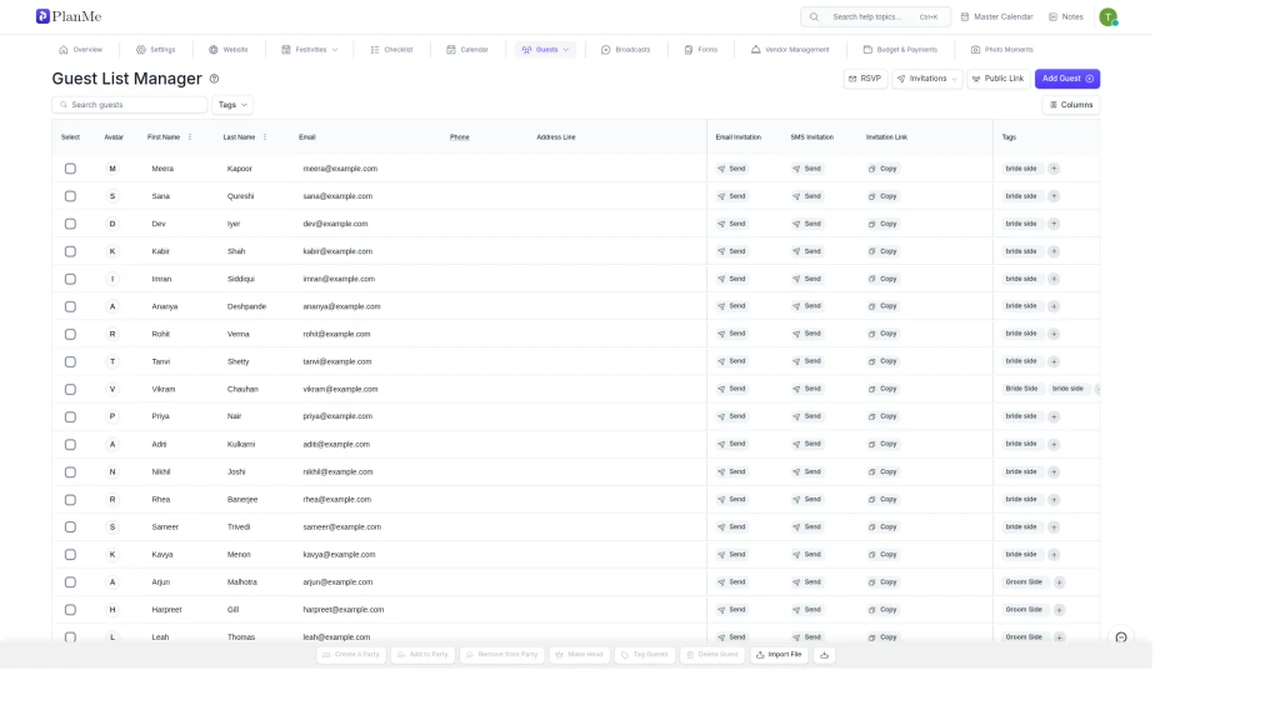
Task: Open the chat support bubble icon
Action: pos(1121,637)
